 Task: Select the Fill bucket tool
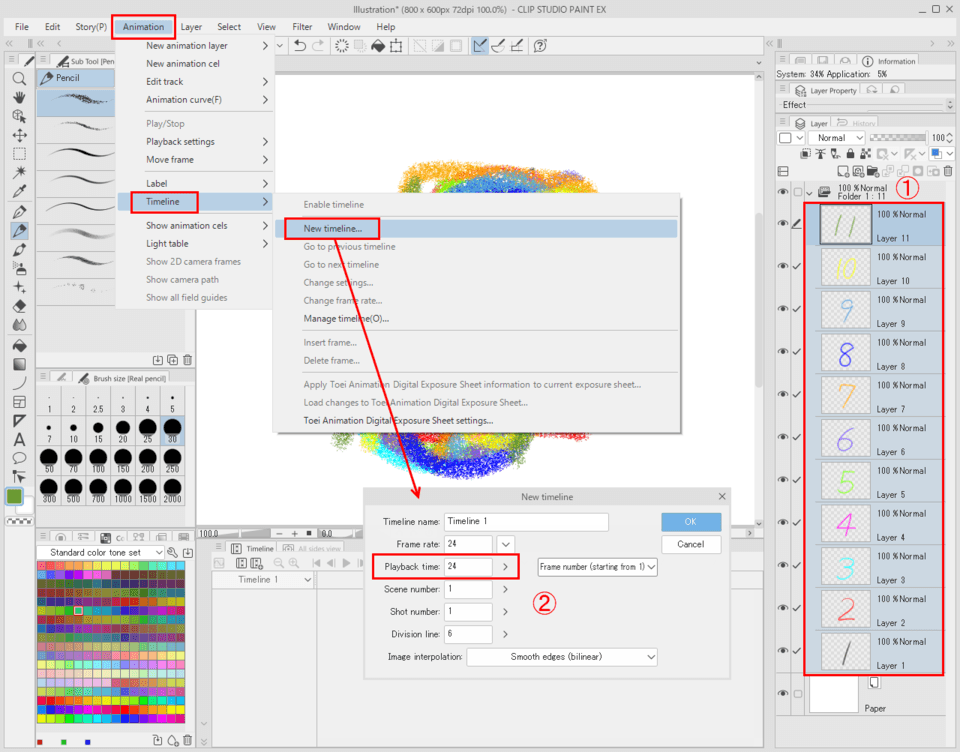(x=19, y=344)
